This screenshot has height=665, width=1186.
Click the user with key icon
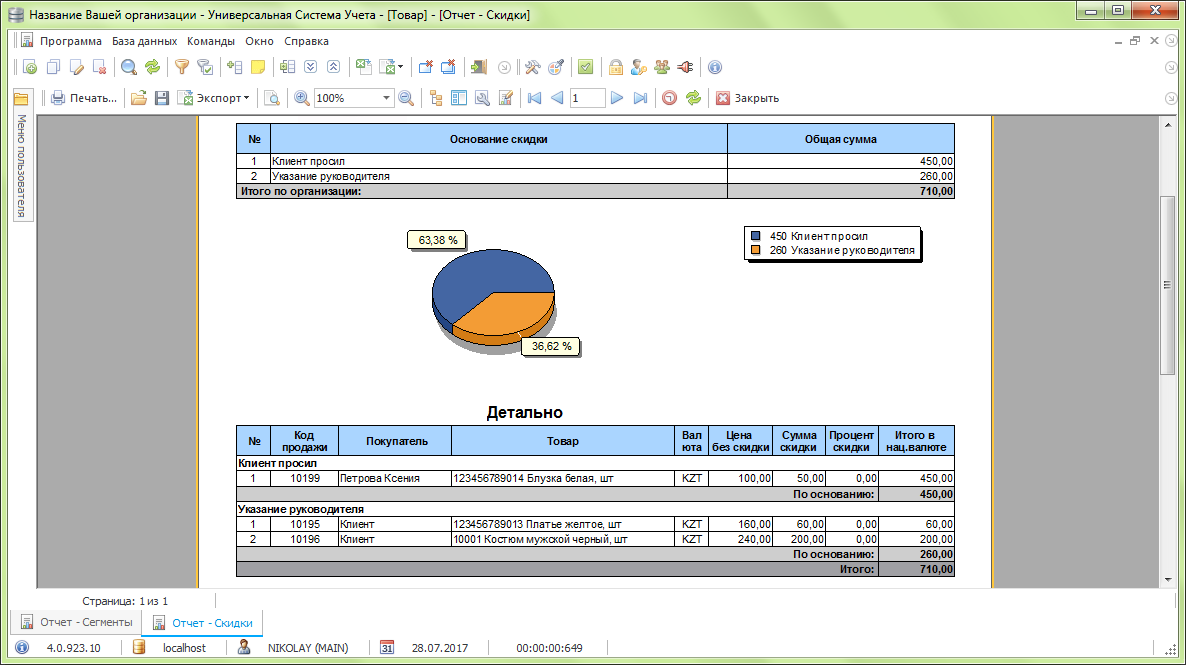coord(638,67)
